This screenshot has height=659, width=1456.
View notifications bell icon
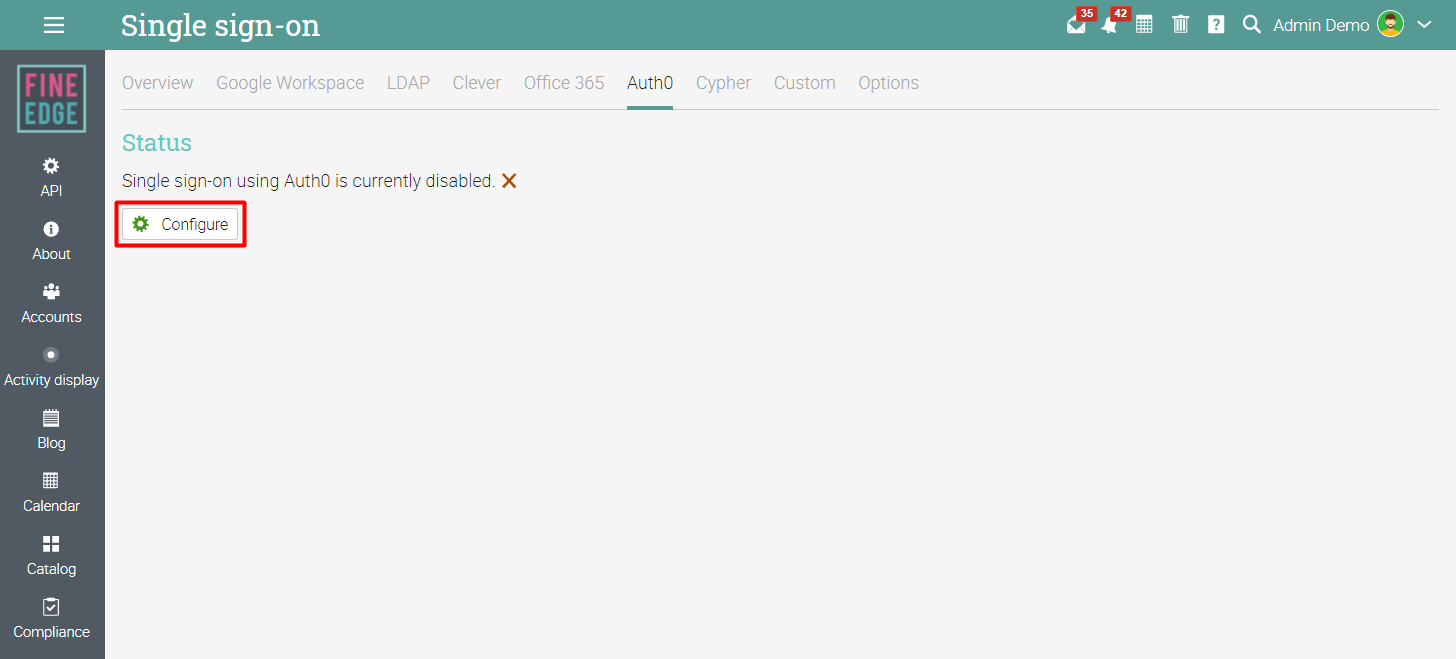[1109, 25]
